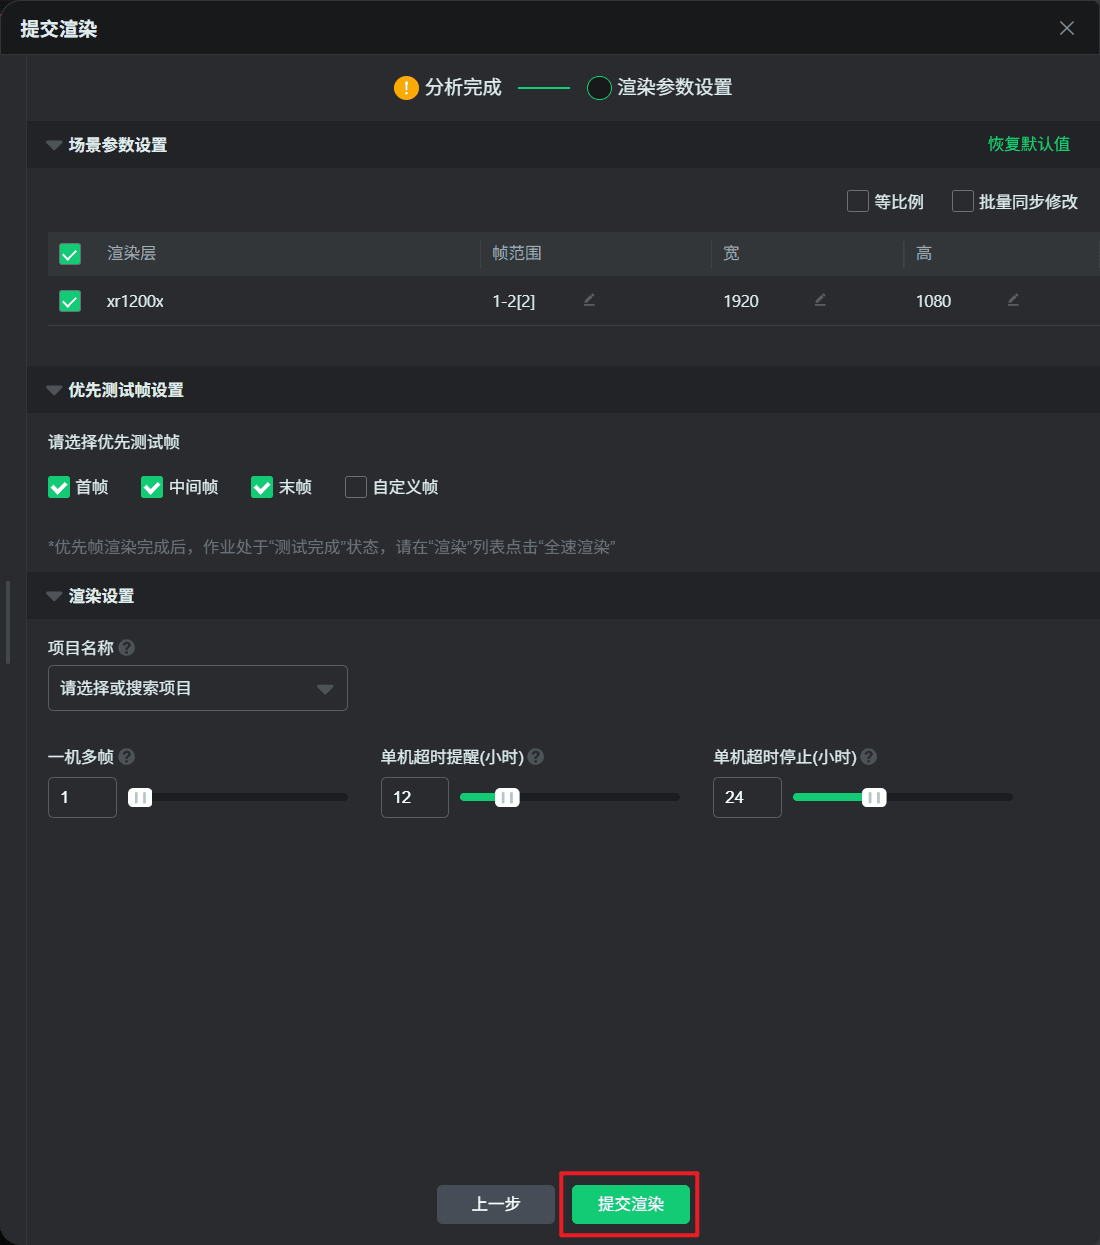
Task: Uncheck the xr1200x render layer
Action: click(x=70, y=301)
